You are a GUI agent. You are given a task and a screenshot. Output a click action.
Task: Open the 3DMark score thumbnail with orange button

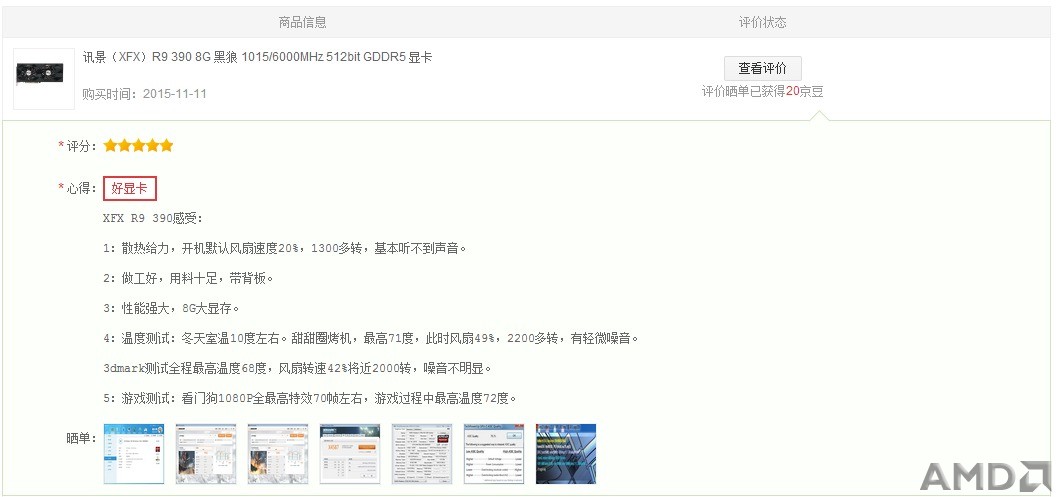tap(350, 454)
